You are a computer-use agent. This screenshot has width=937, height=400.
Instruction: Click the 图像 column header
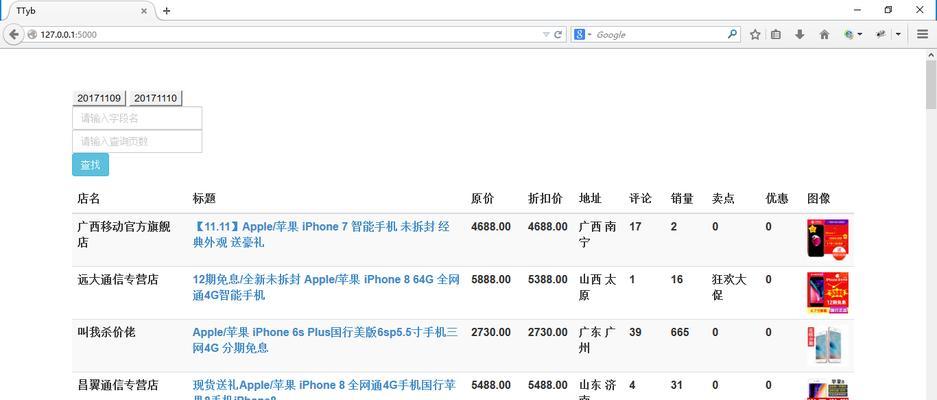(x=819, y=199)
